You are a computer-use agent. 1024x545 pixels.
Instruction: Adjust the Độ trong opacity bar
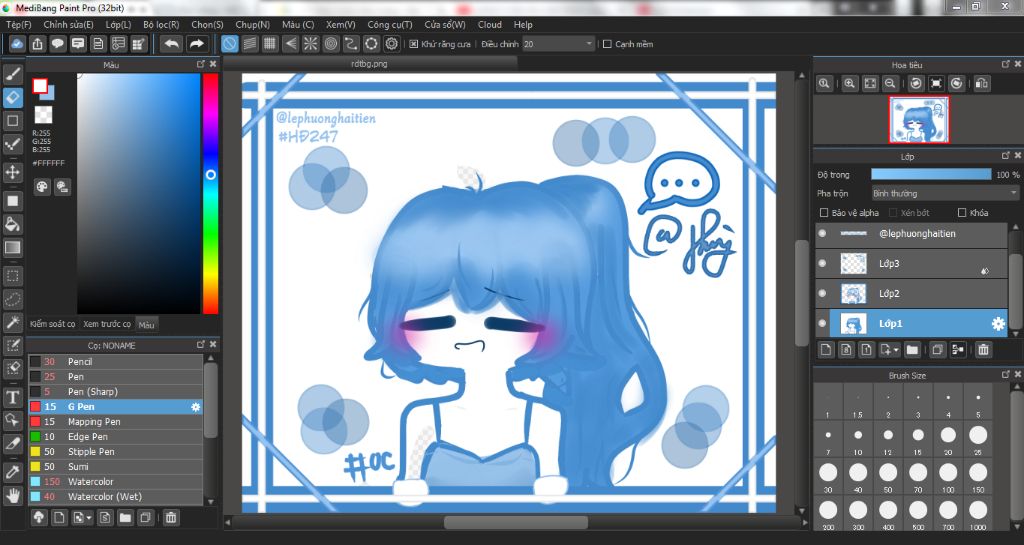point(931,174)
